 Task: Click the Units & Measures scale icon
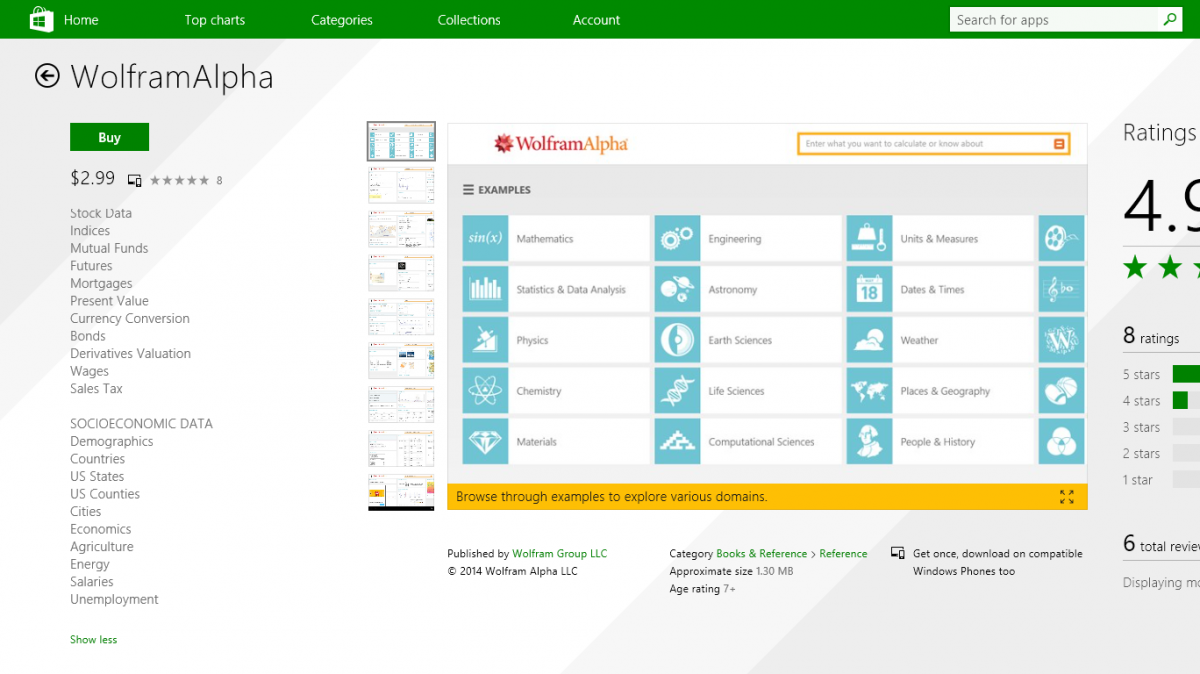coord(869,238)
